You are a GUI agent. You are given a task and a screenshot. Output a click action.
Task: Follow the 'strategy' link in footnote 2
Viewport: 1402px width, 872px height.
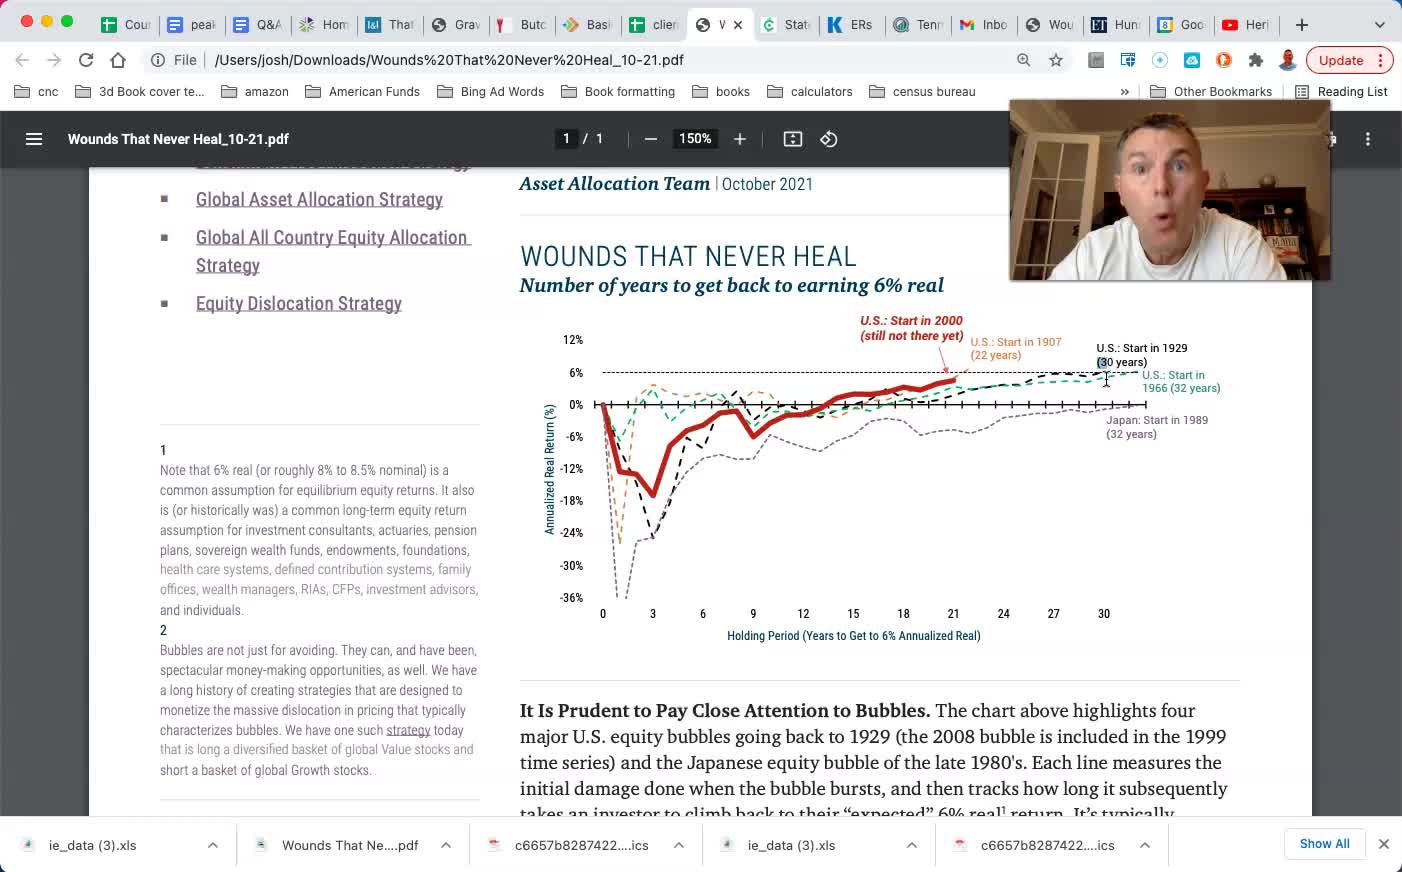408,730
